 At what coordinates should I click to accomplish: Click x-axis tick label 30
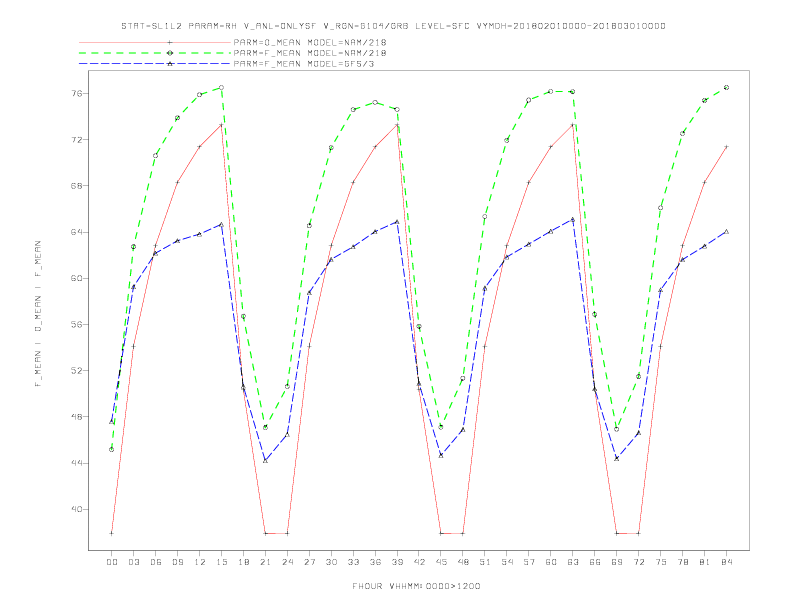coord(331,562)
